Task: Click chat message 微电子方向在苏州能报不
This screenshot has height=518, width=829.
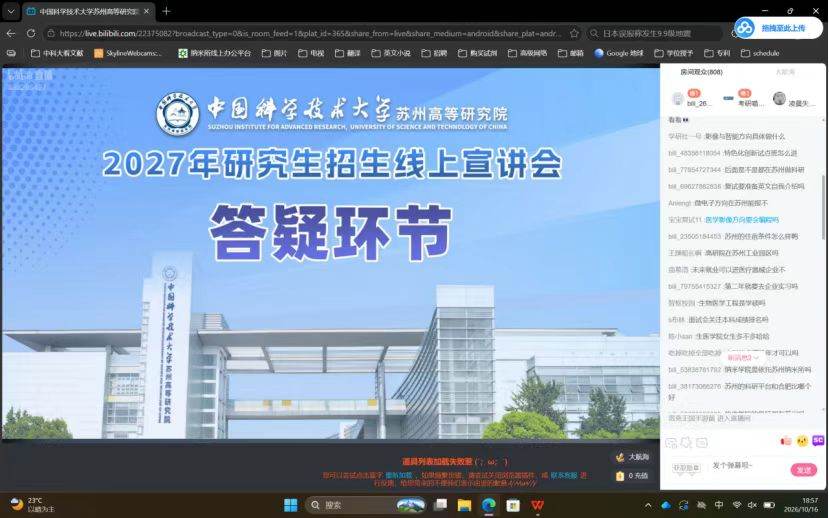Action: pyautogui.click(x=731, y=203)
